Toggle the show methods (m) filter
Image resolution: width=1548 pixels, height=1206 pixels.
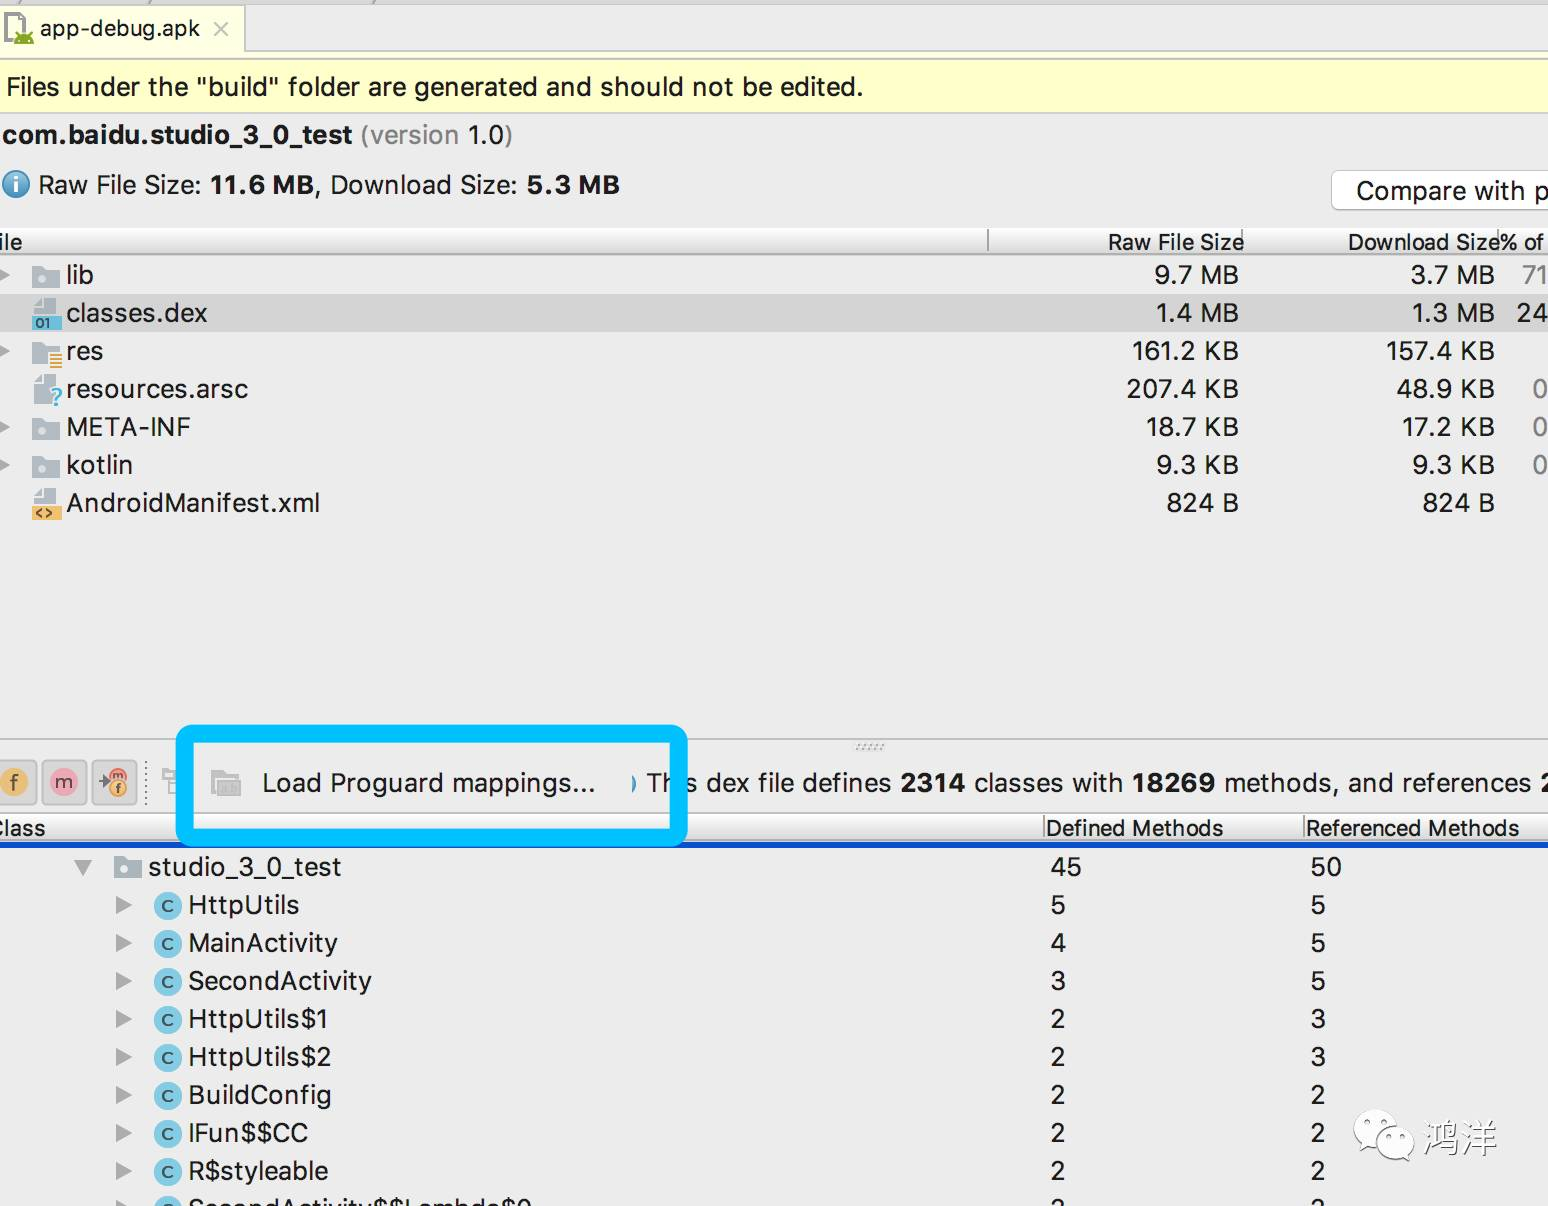point(64,782)
